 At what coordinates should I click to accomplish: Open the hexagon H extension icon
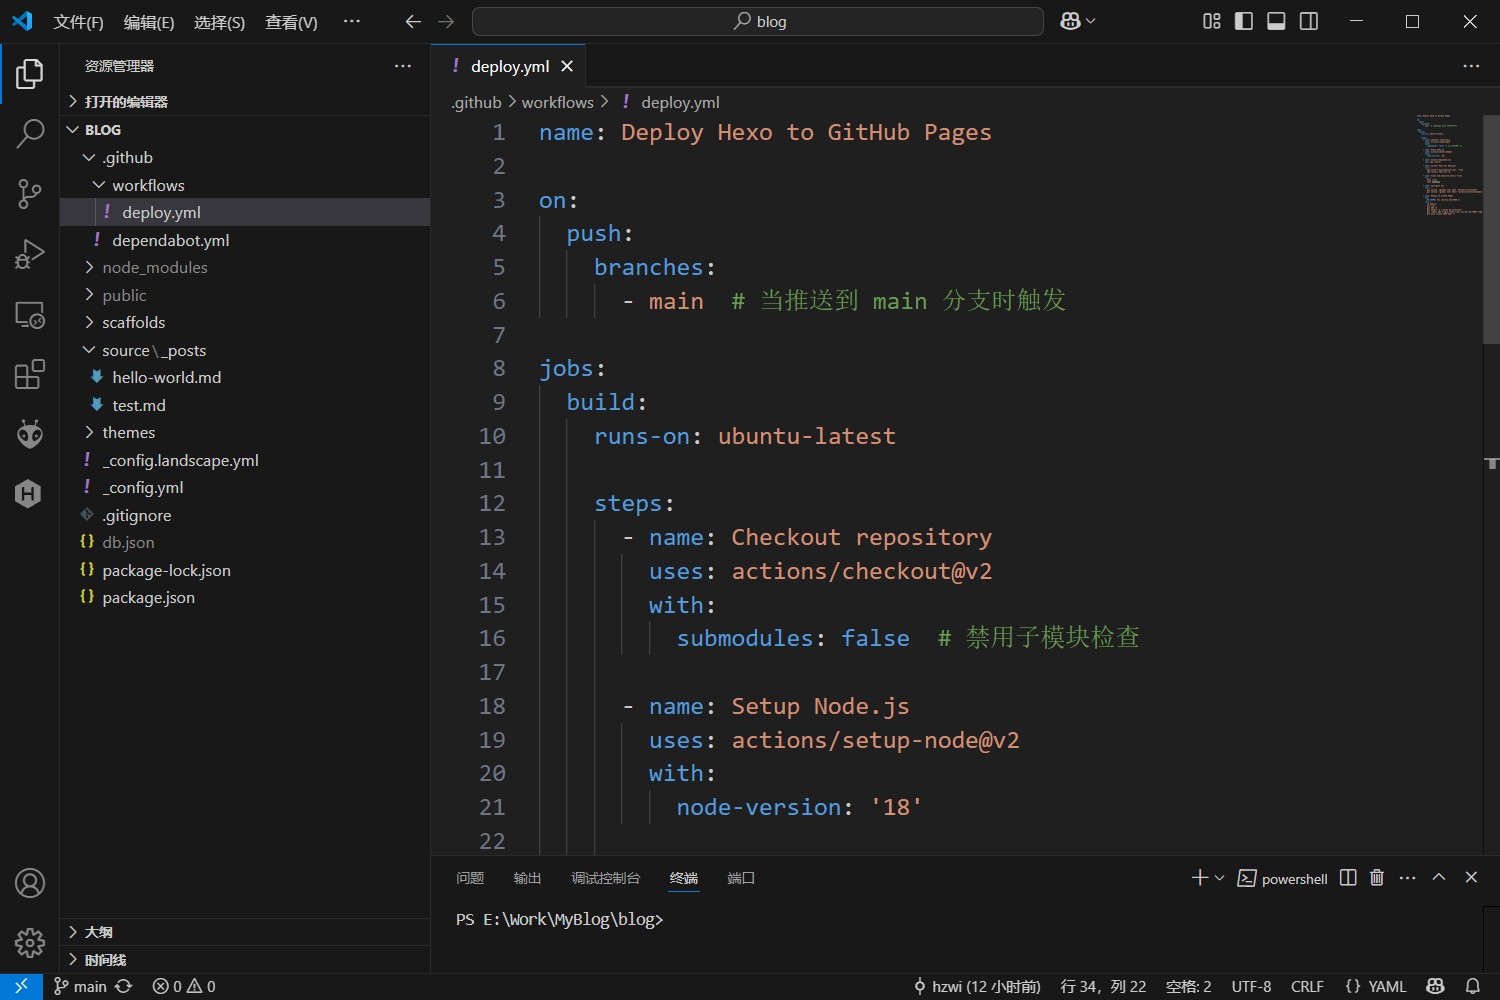click(28, 494)
